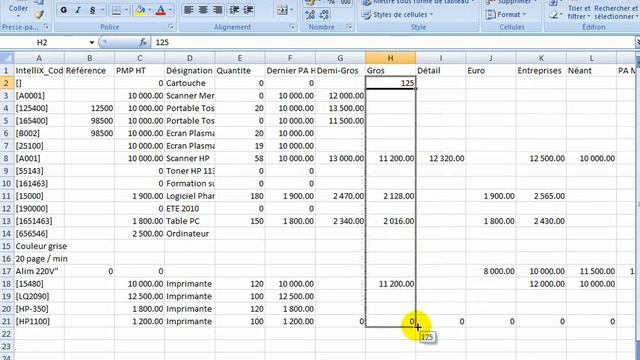
Task: Toggle bold (G) formatting
Action: pyautogui.click(x=64, y=10)
